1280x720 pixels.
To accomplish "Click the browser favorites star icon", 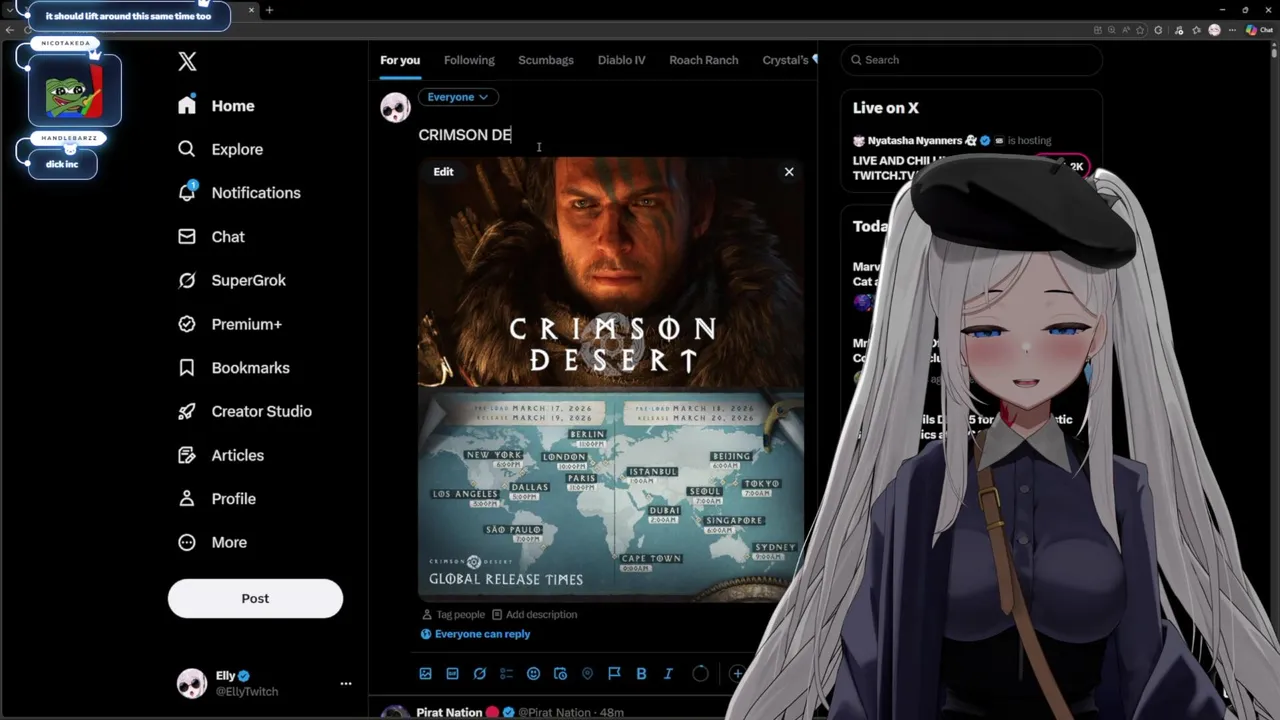I will 1140,30.
